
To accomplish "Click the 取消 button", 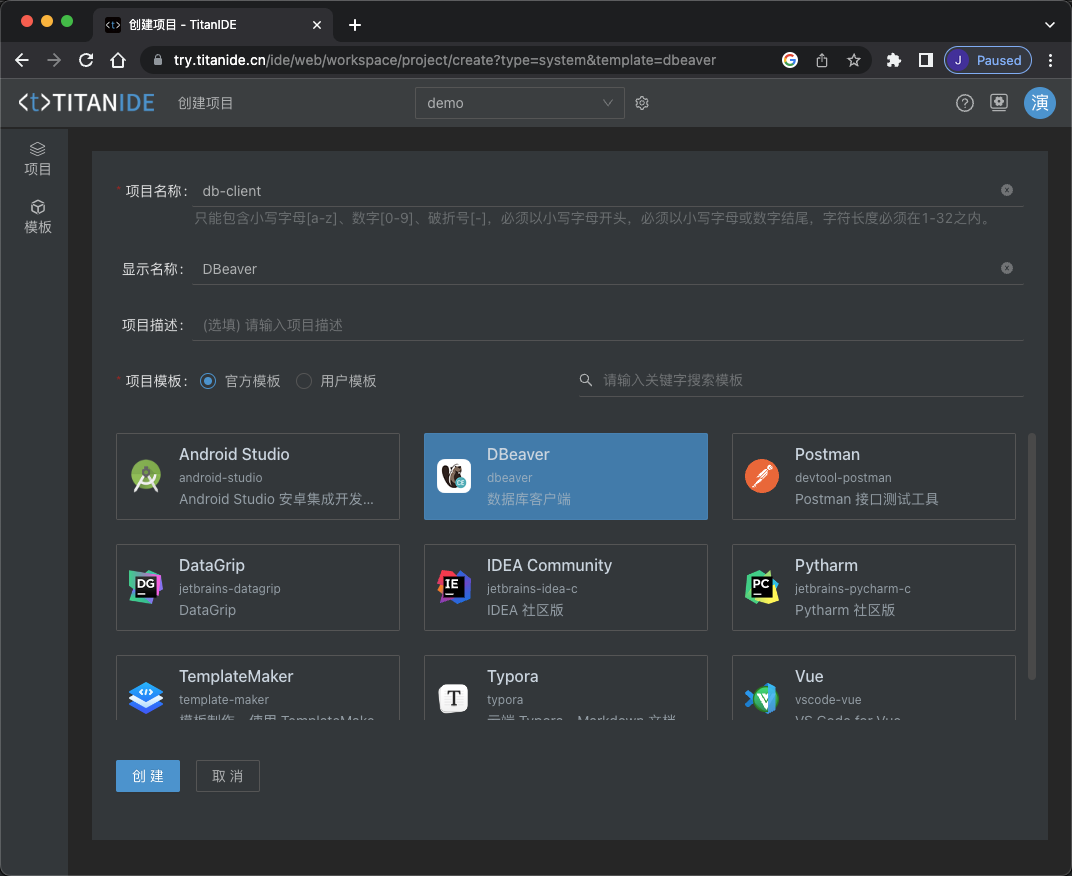I will (228, 776).
